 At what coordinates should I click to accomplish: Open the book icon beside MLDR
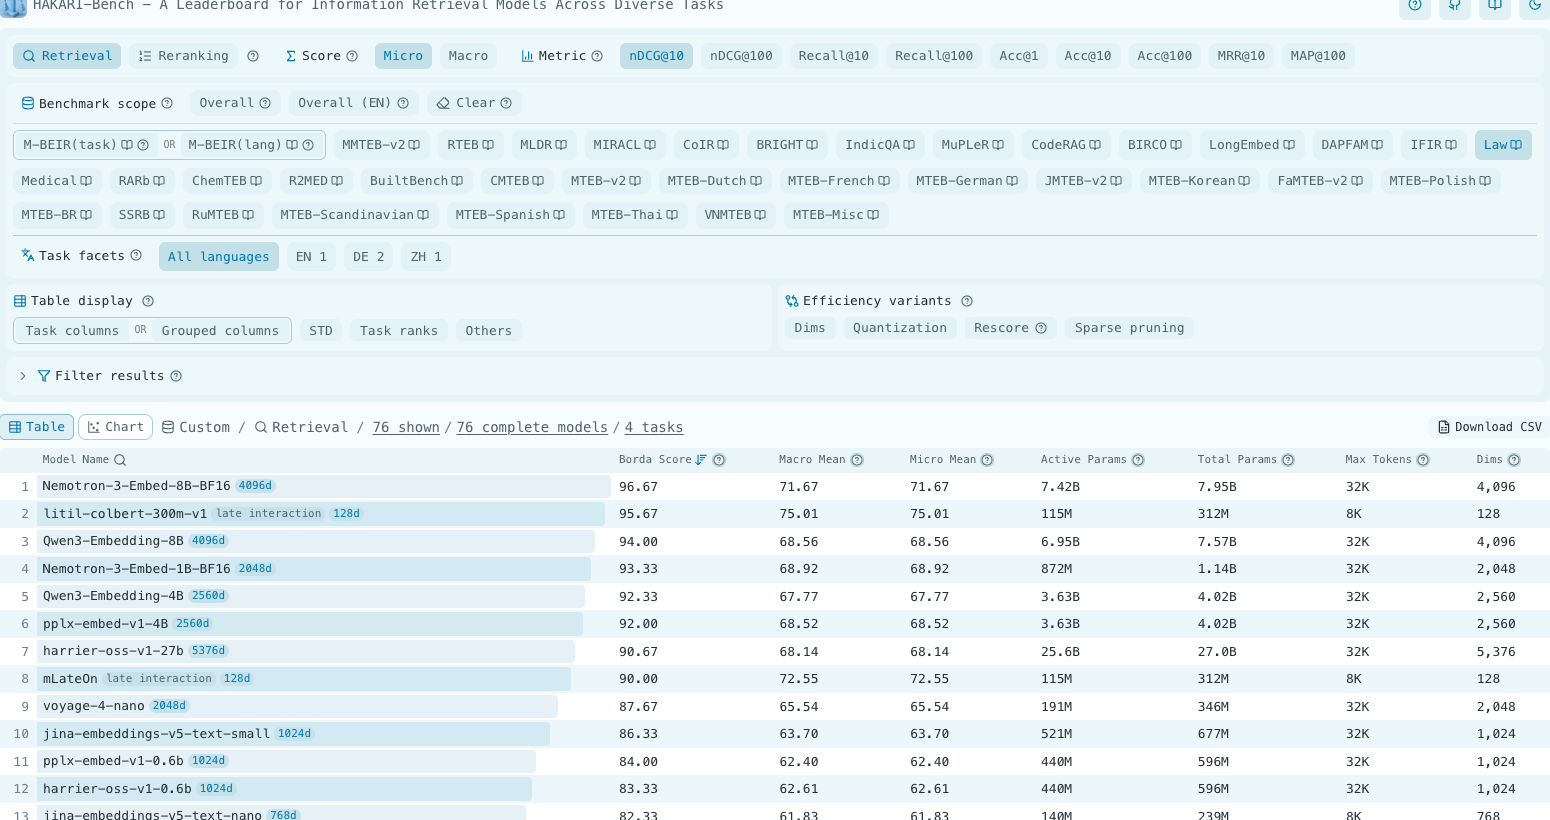coord(561,145)
